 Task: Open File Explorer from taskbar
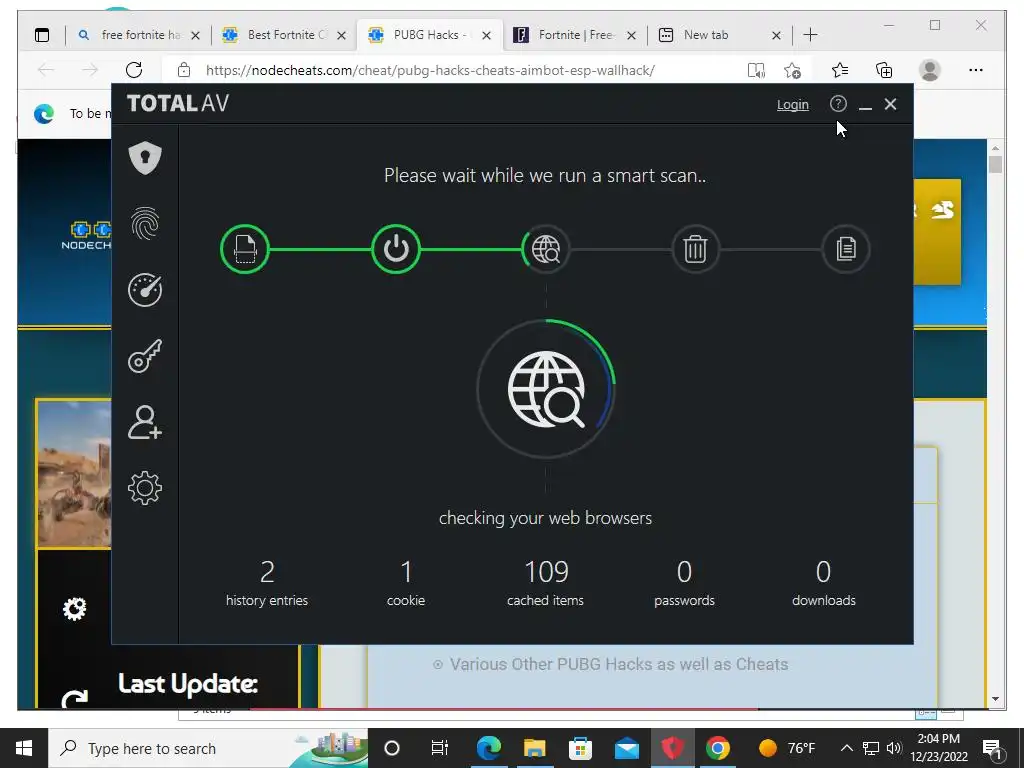pos(534,748)
